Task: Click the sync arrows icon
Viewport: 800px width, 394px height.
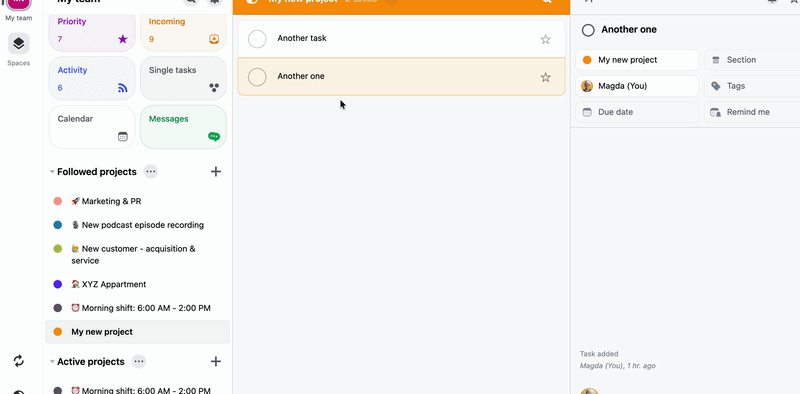Action: tap(18, 361)
